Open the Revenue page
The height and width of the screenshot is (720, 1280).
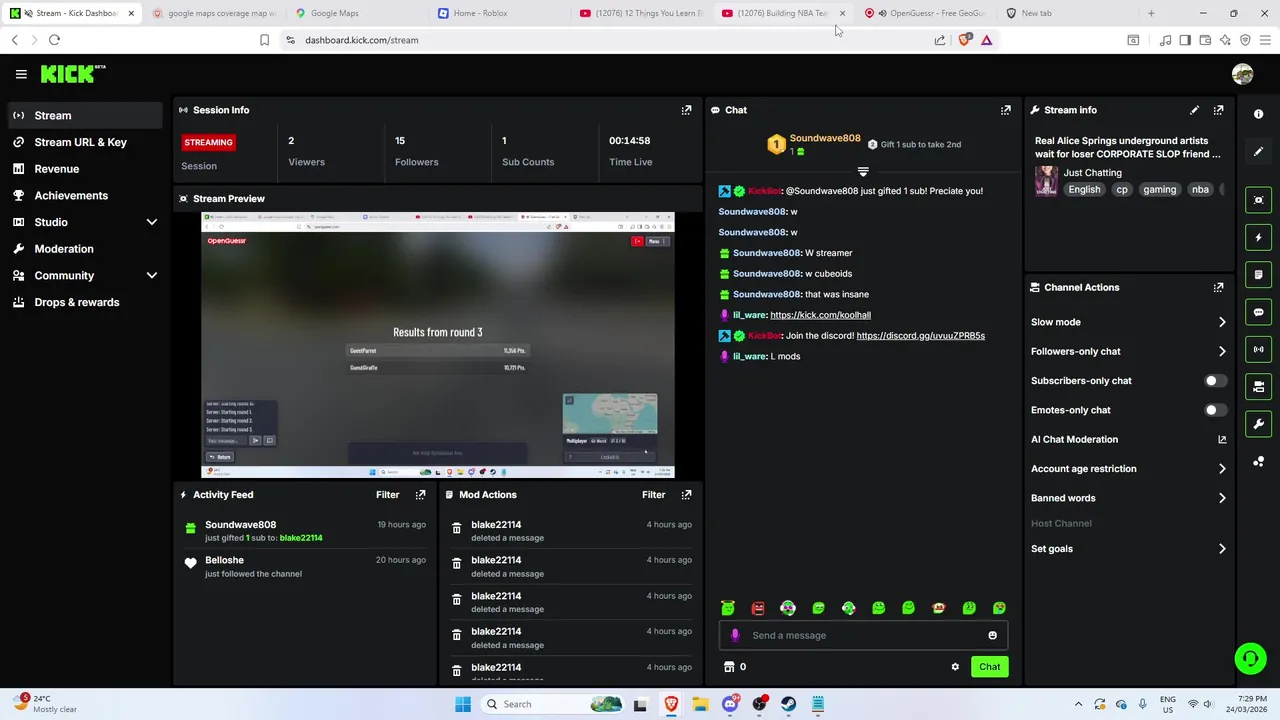point(85,169)
